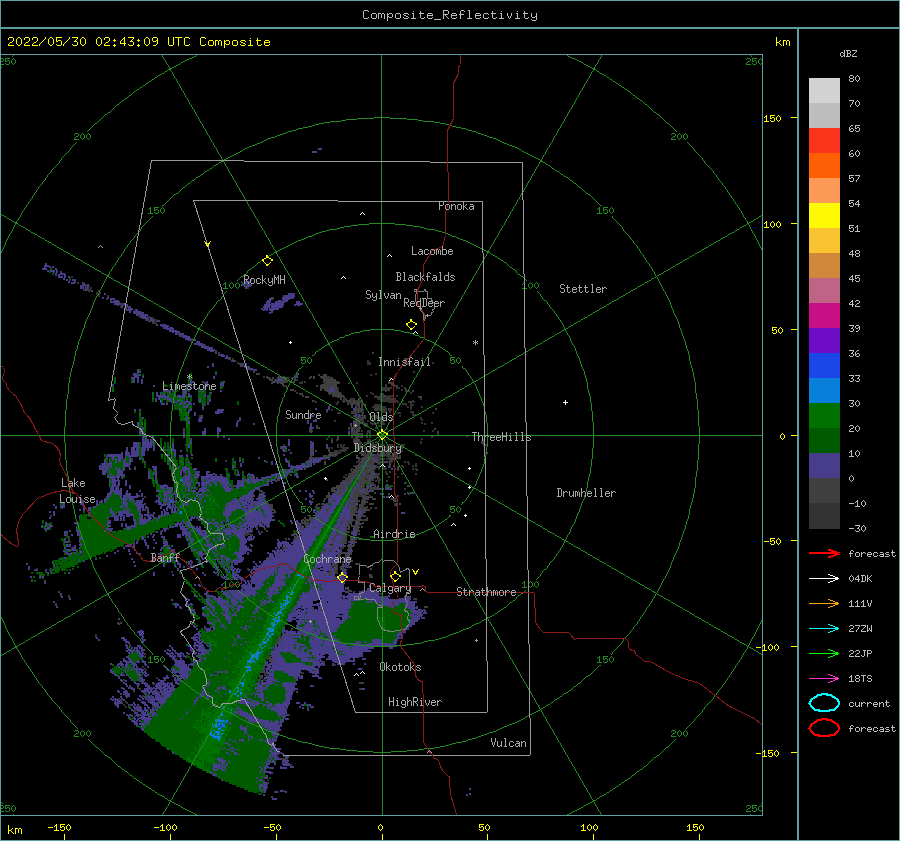The width and height of the screenshot is (900, 841).
Task: Click the magenta 18TS arrow icon
Action: (x=824, y=679)
